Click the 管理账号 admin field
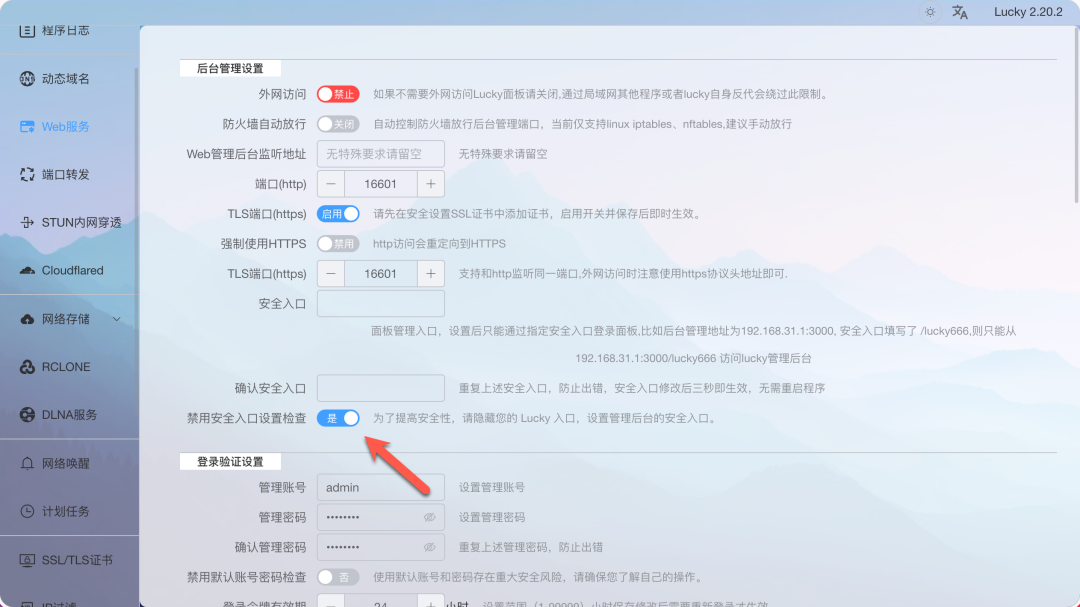The image size is (1080, 607). pyautogui.click(x=380, y=487)
